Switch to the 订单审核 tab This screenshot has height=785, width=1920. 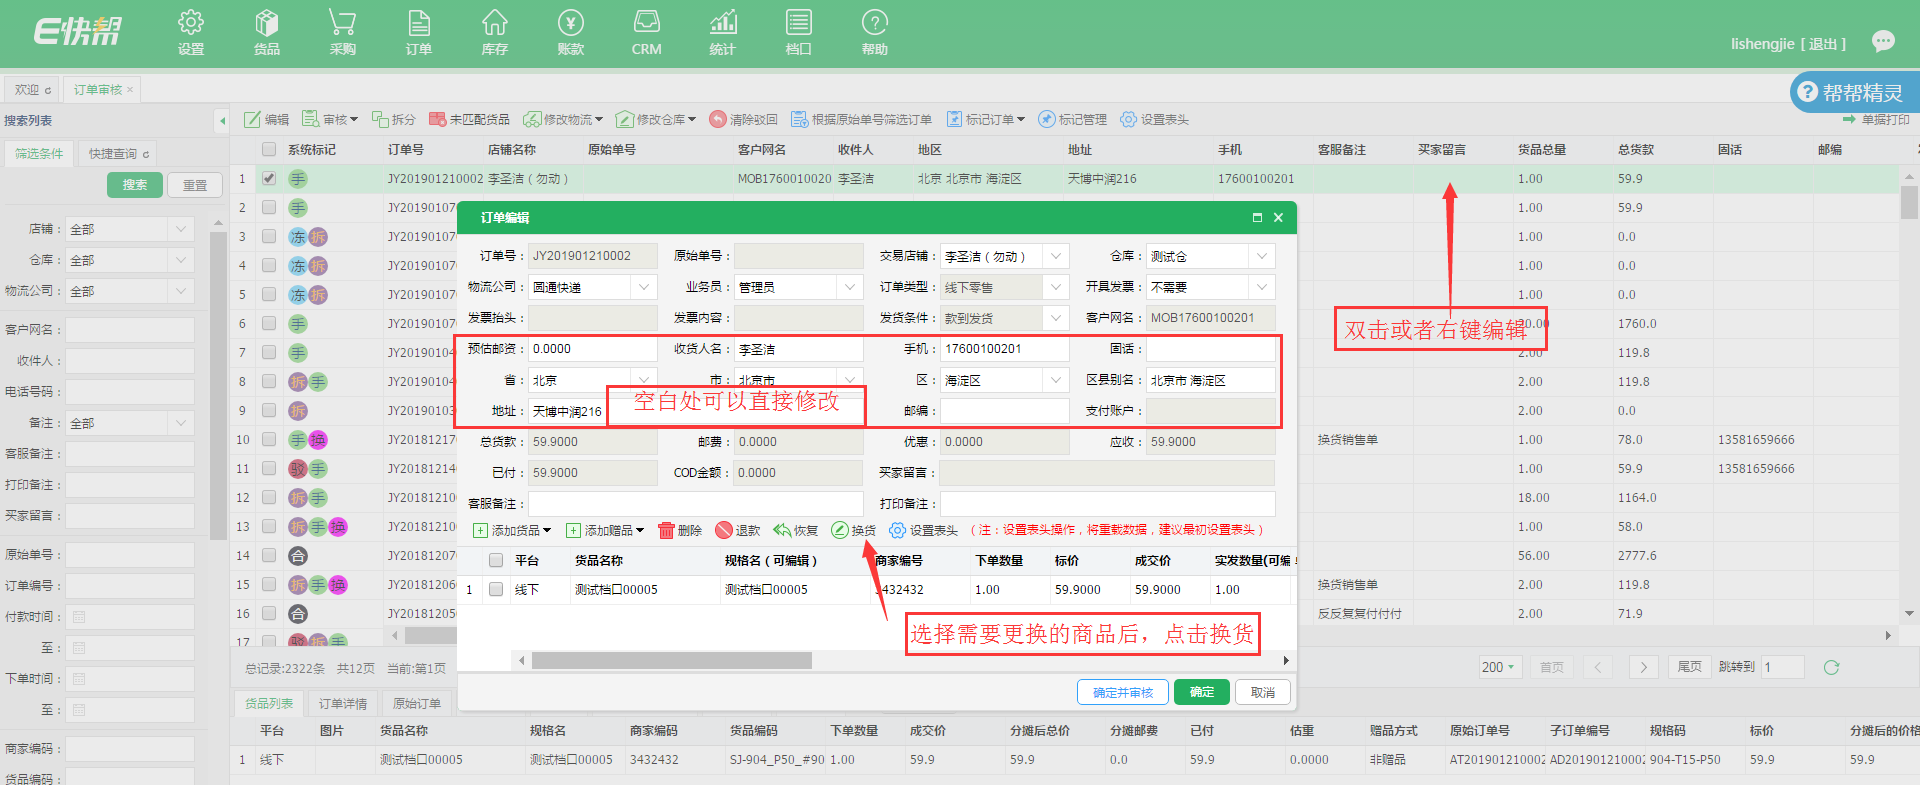[103, 89]
